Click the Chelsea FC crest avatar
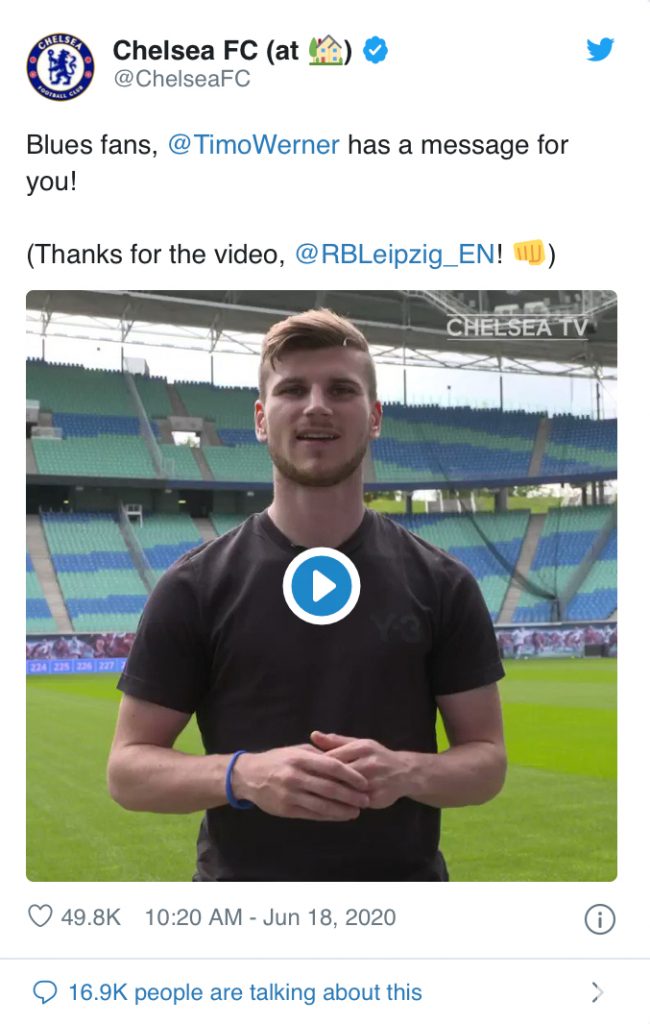650x1024 pixels. tap(60, 67)
